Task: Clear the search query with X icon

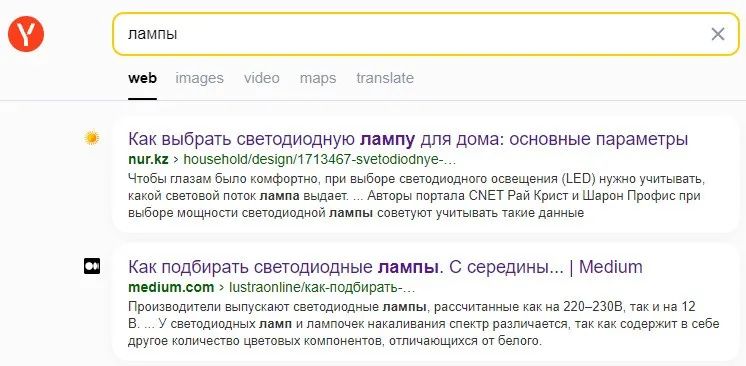Action: 717,34
